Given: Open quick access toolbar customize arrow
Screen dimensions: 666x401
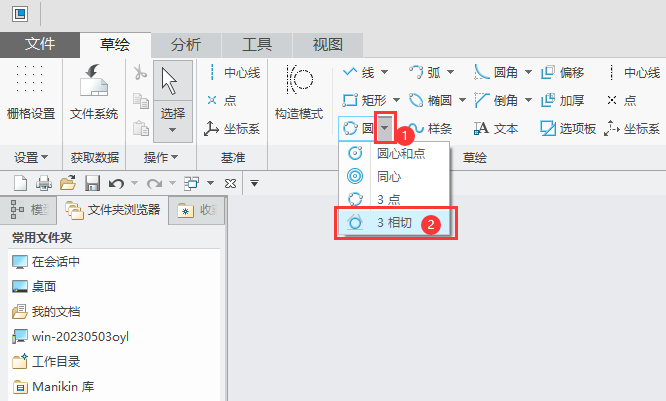Looking at the screenshot, I should click(x=254, y=184).
